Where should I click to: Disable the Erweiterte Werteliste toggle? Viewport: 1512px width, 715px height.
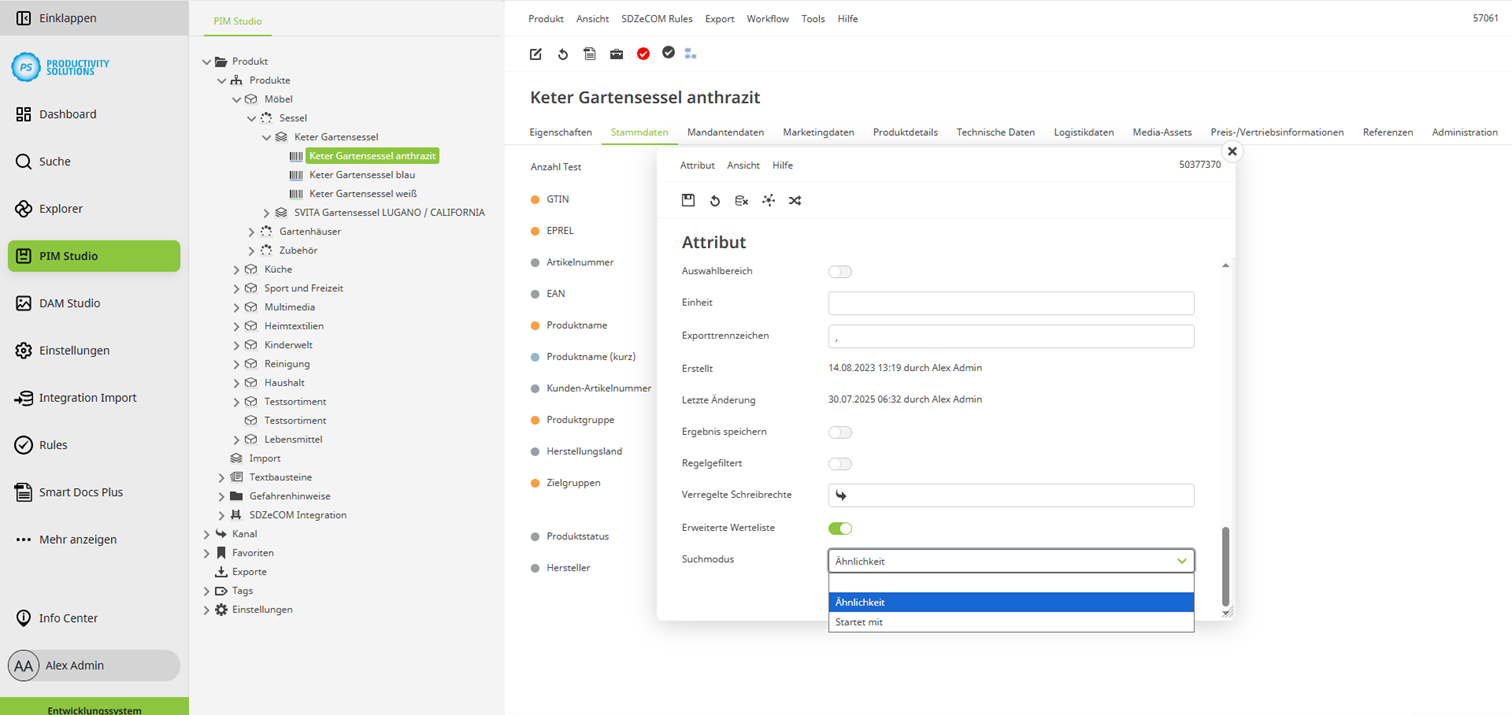(840, 528)
